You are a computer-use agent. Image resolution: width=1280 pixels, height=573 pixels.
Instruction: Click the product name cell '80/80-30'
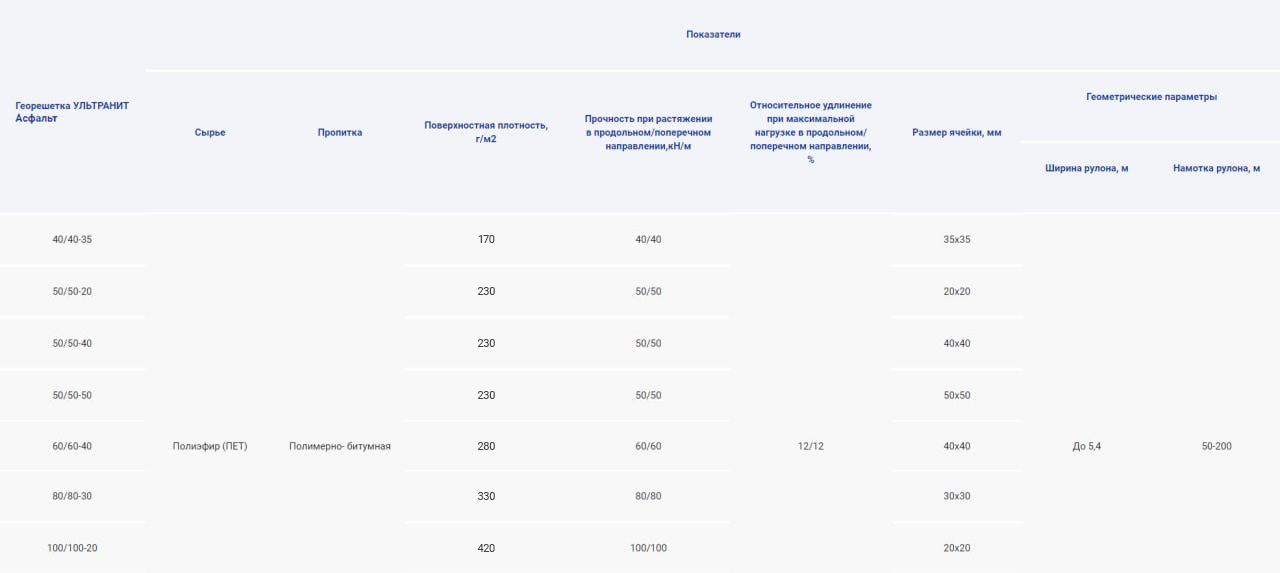[72, 496]
